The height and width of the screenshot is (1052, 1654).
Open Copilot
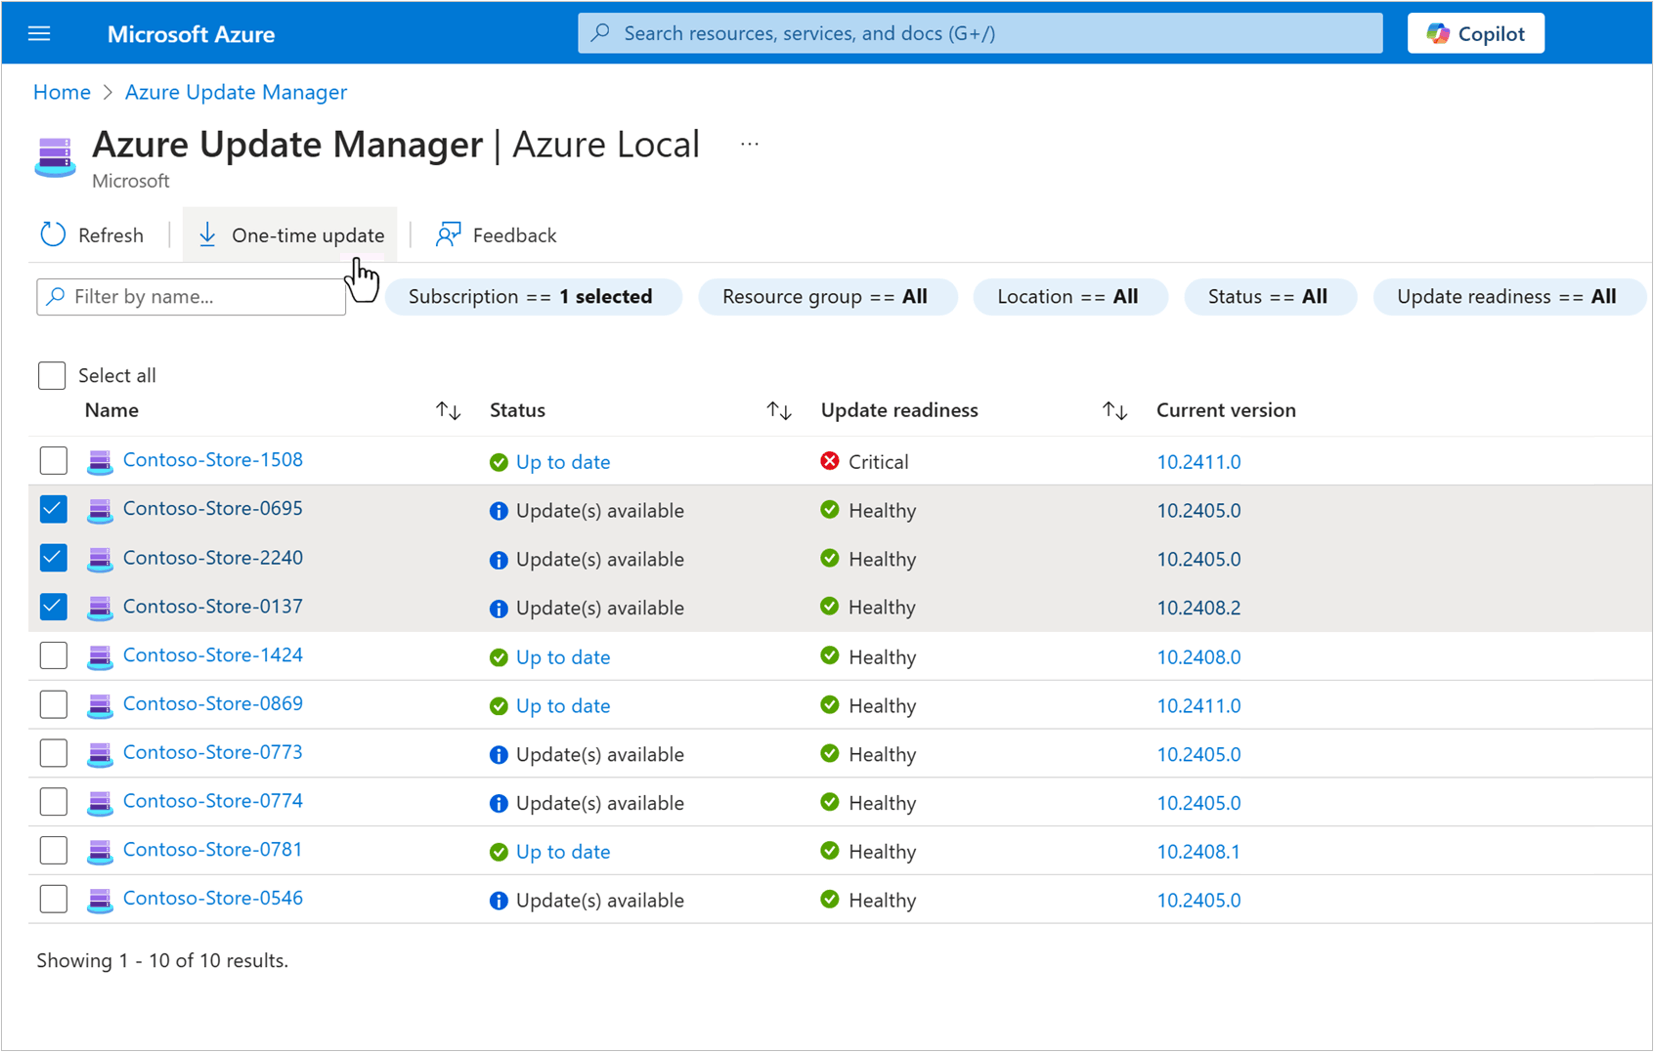[x=1475, y=33]
